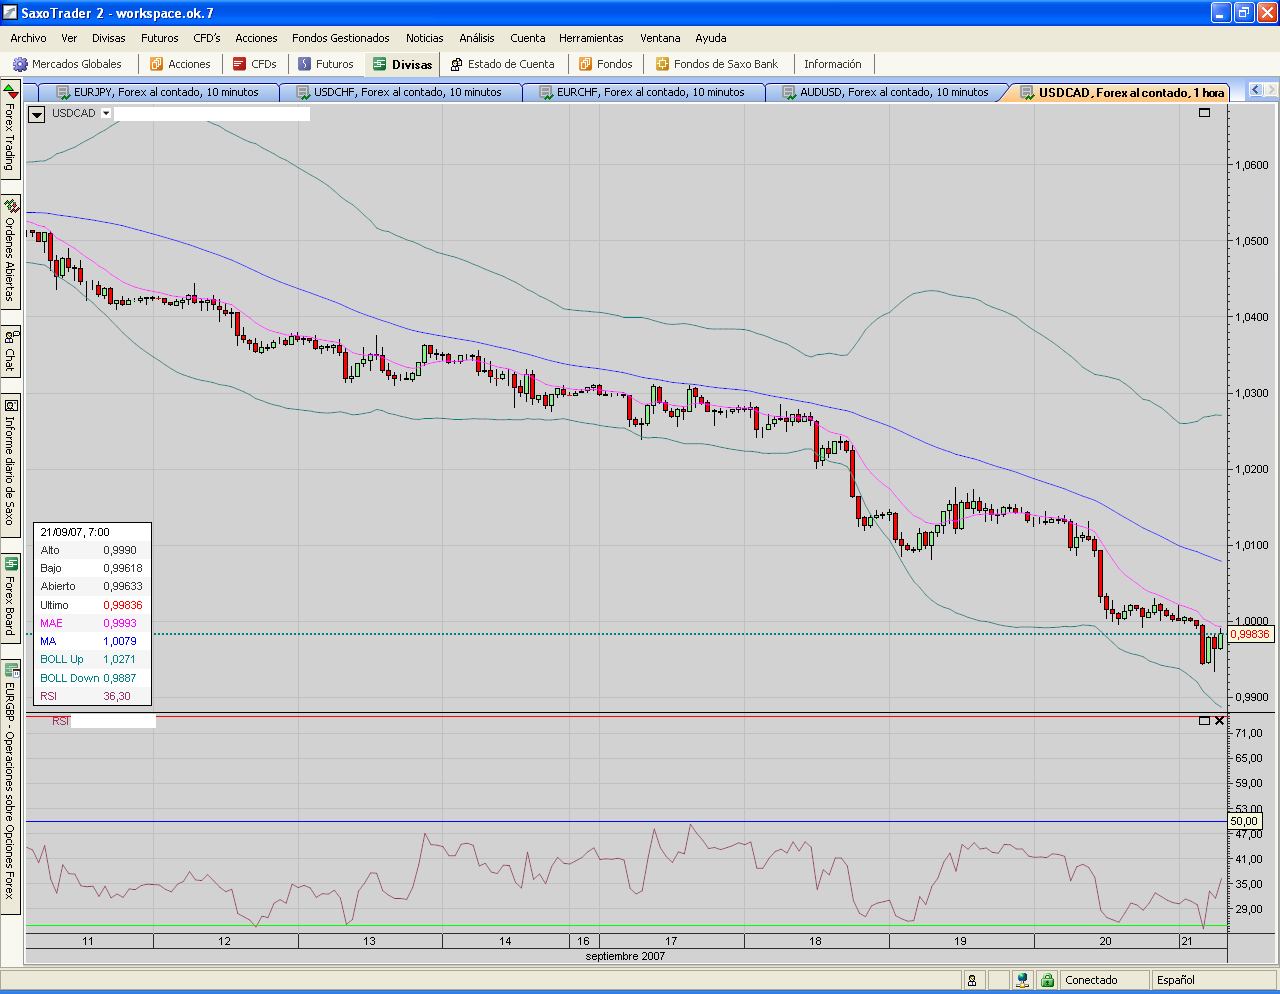The width and height of the screenshot is (1280, 994).
Task: Open the Forex Trading side panel
Action: 10,130
